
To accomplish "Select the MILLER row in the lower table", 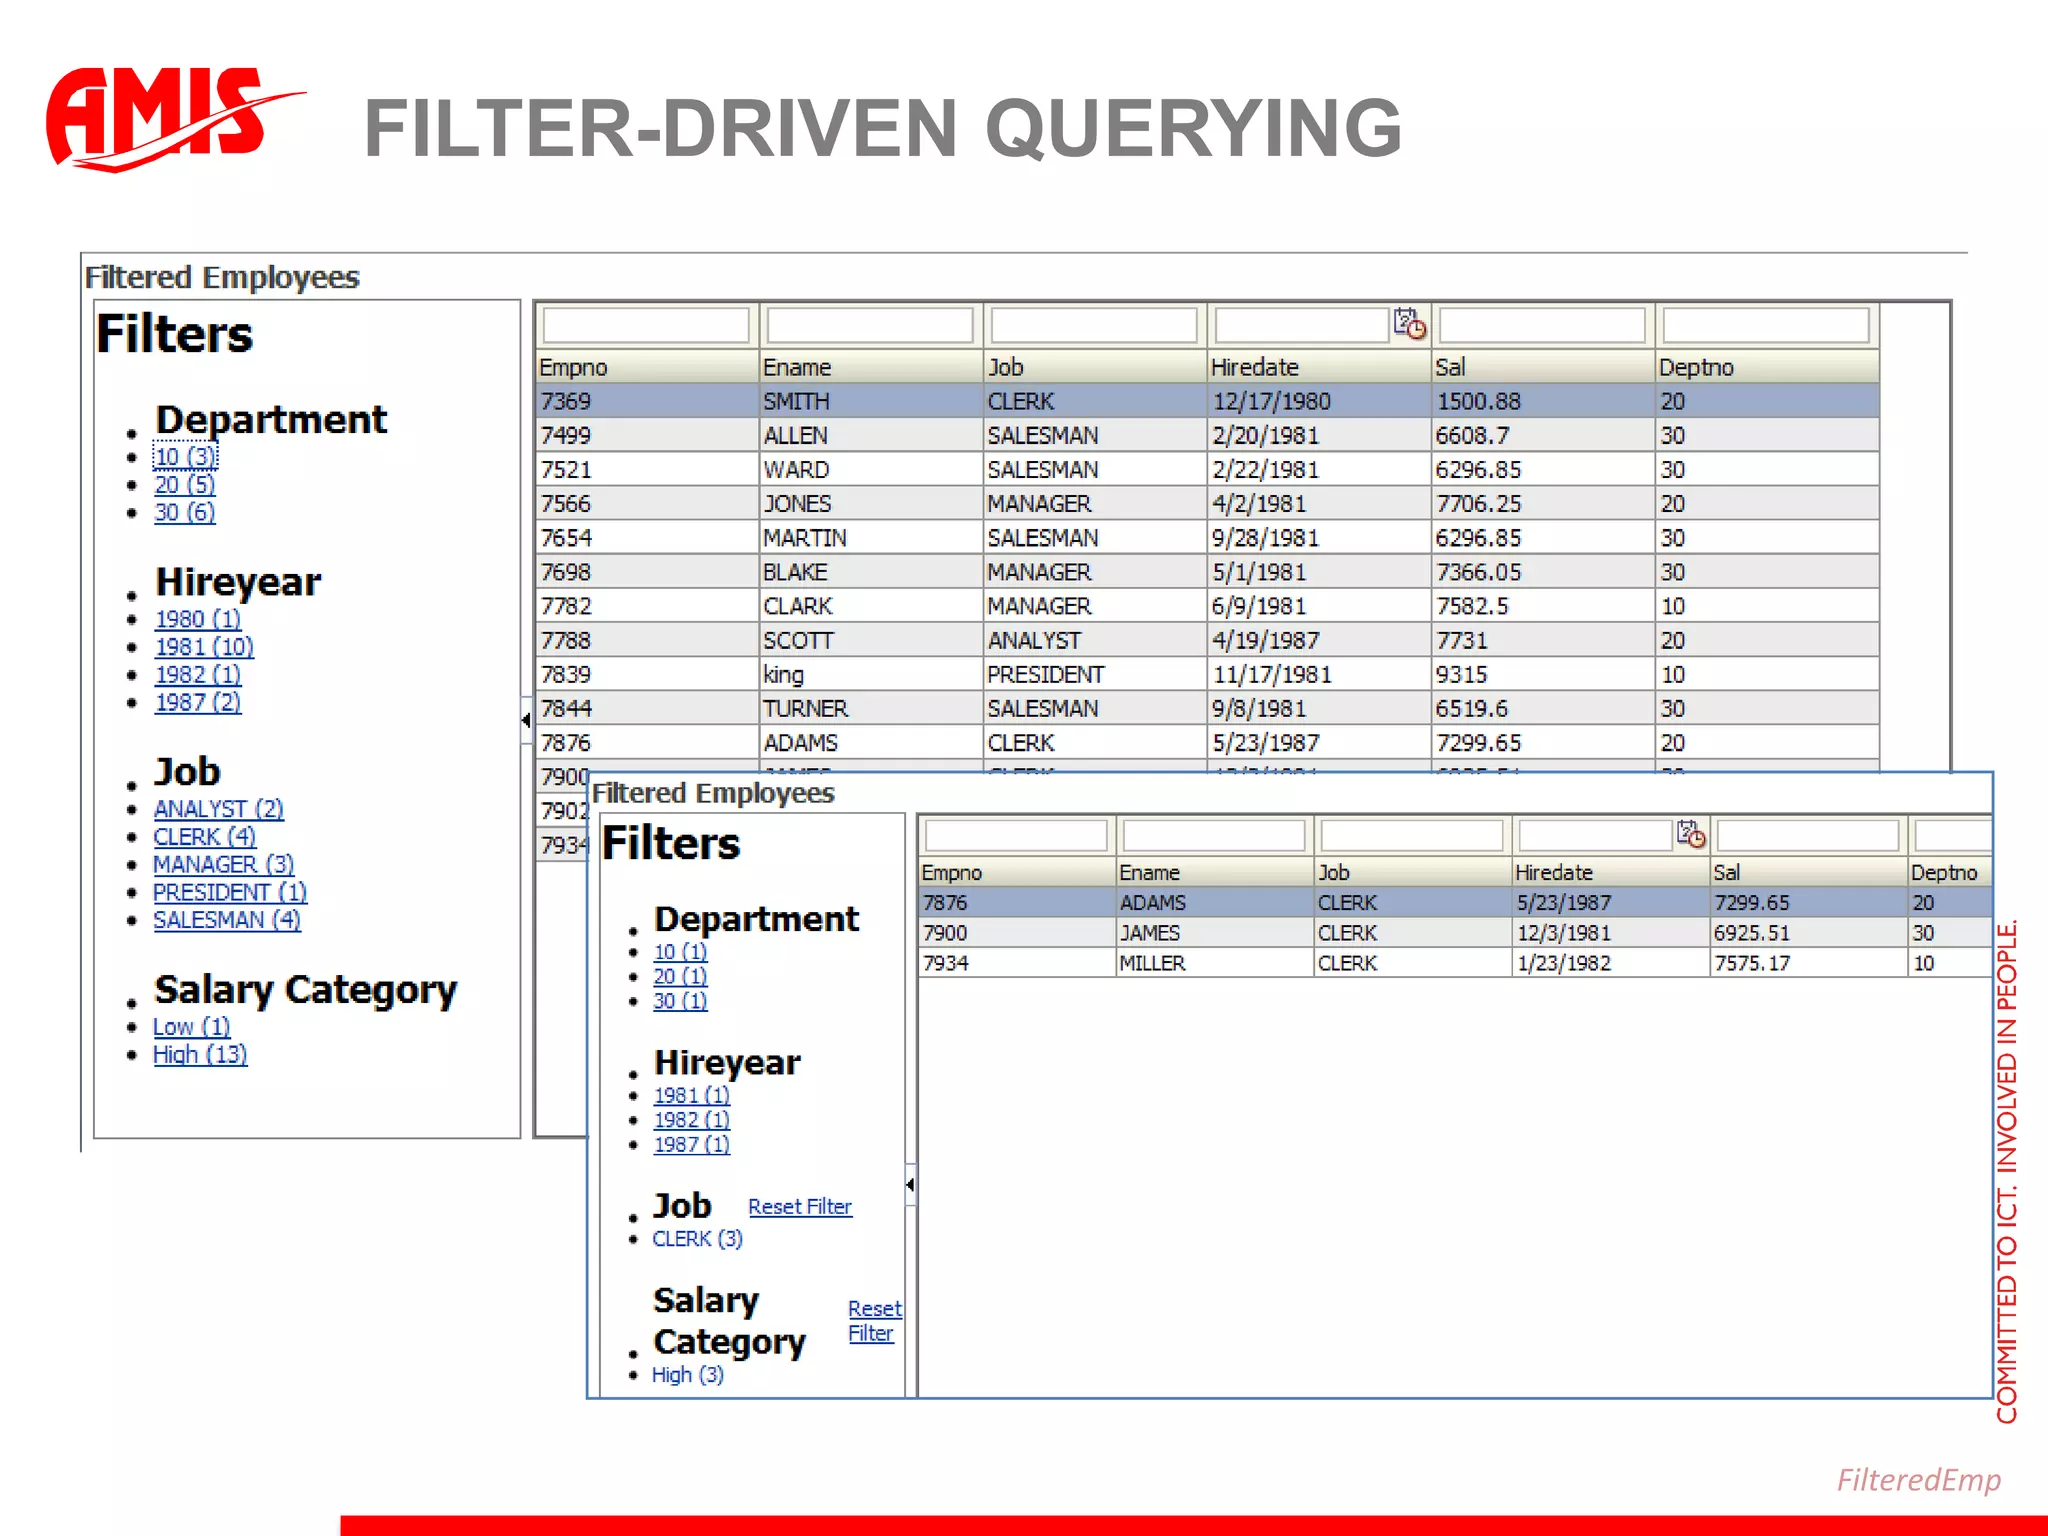I will tap(1152, 963).
